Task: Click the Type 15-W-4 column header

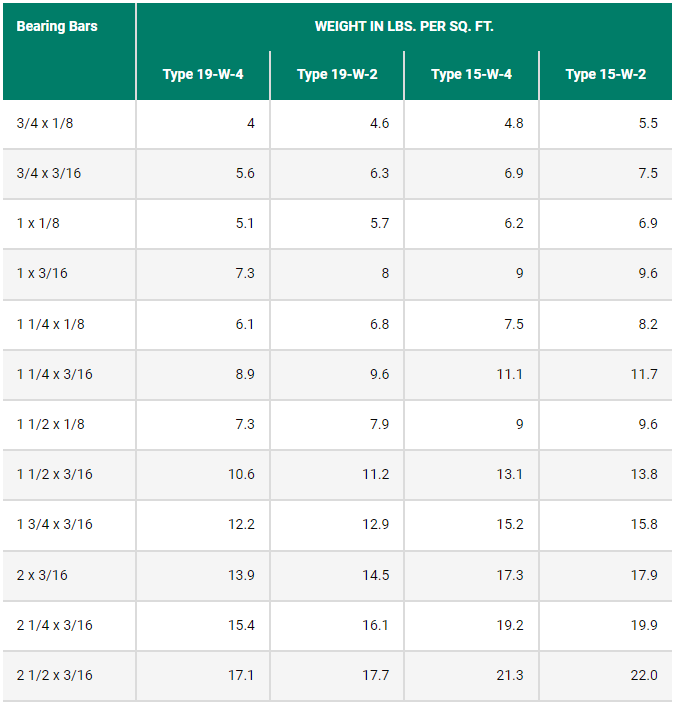Action: click(x=472, y=75)
